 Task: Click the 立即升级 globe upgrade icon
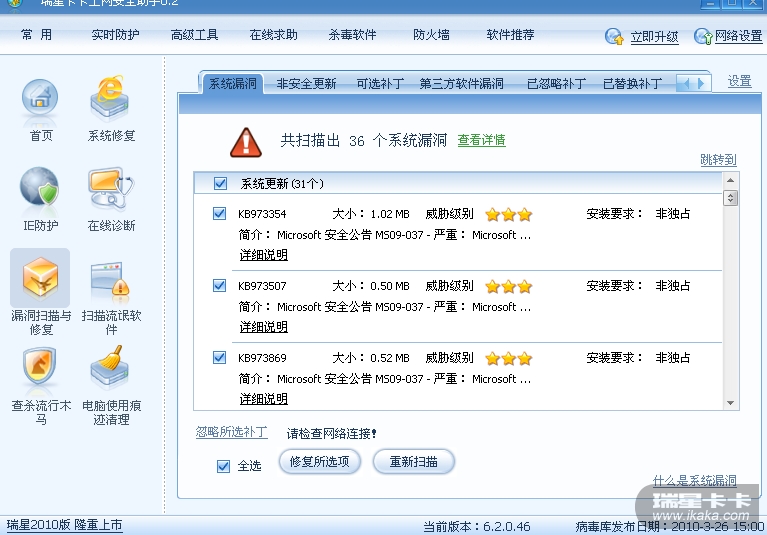pos(614,36)
